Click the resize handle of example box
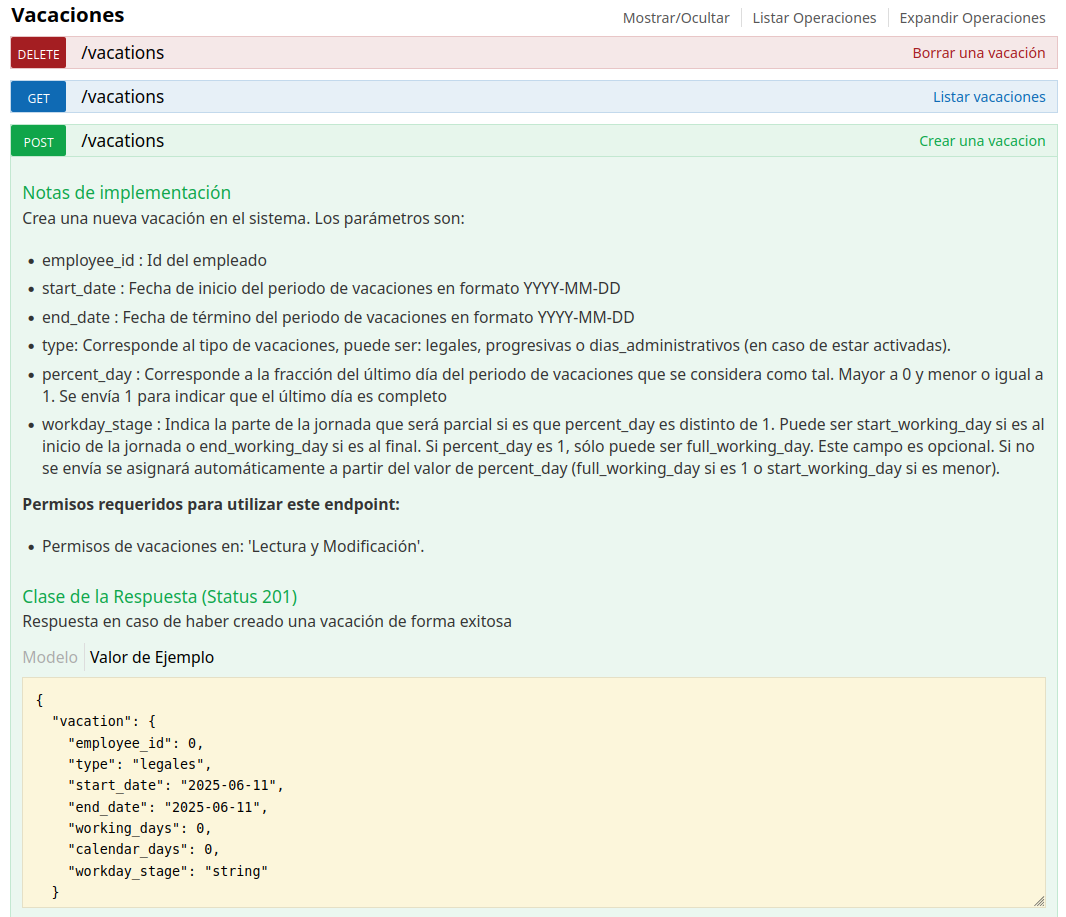Screen dimensions: 1066x917 coord(1039,901)
